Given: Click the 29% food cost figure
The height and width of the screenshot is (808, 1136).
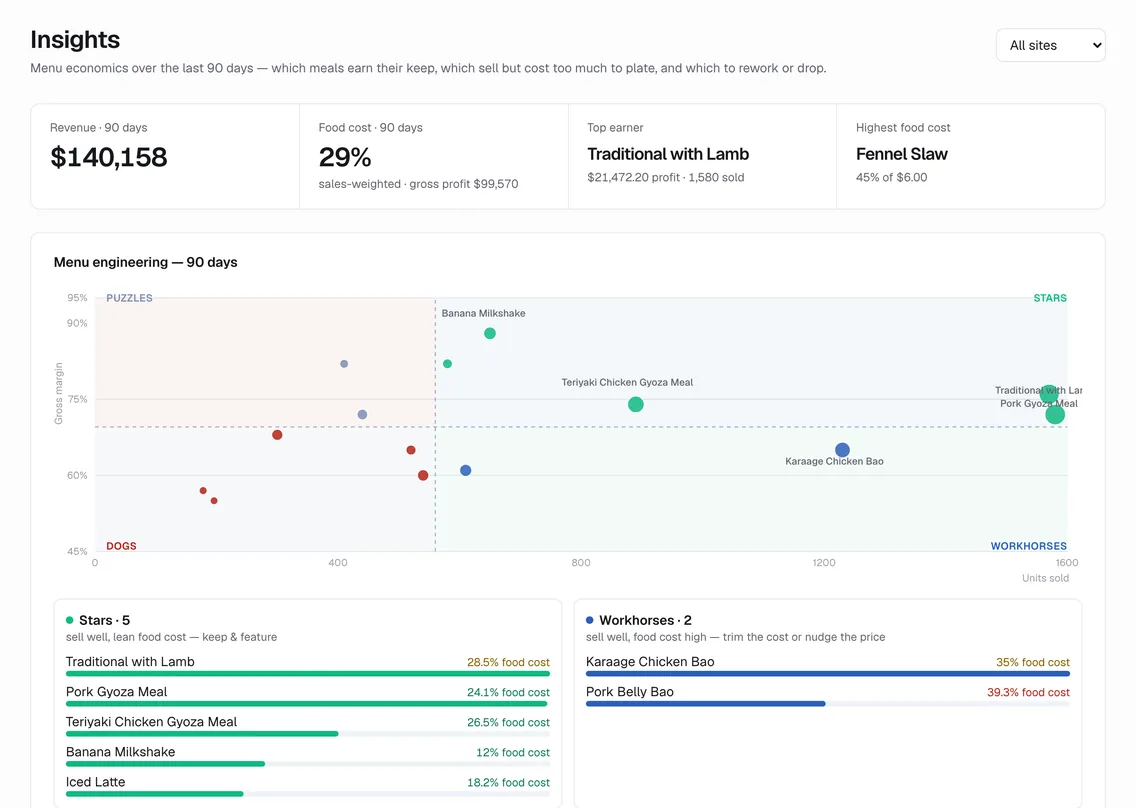Looking at the screenshot, I should click(345, 157).
